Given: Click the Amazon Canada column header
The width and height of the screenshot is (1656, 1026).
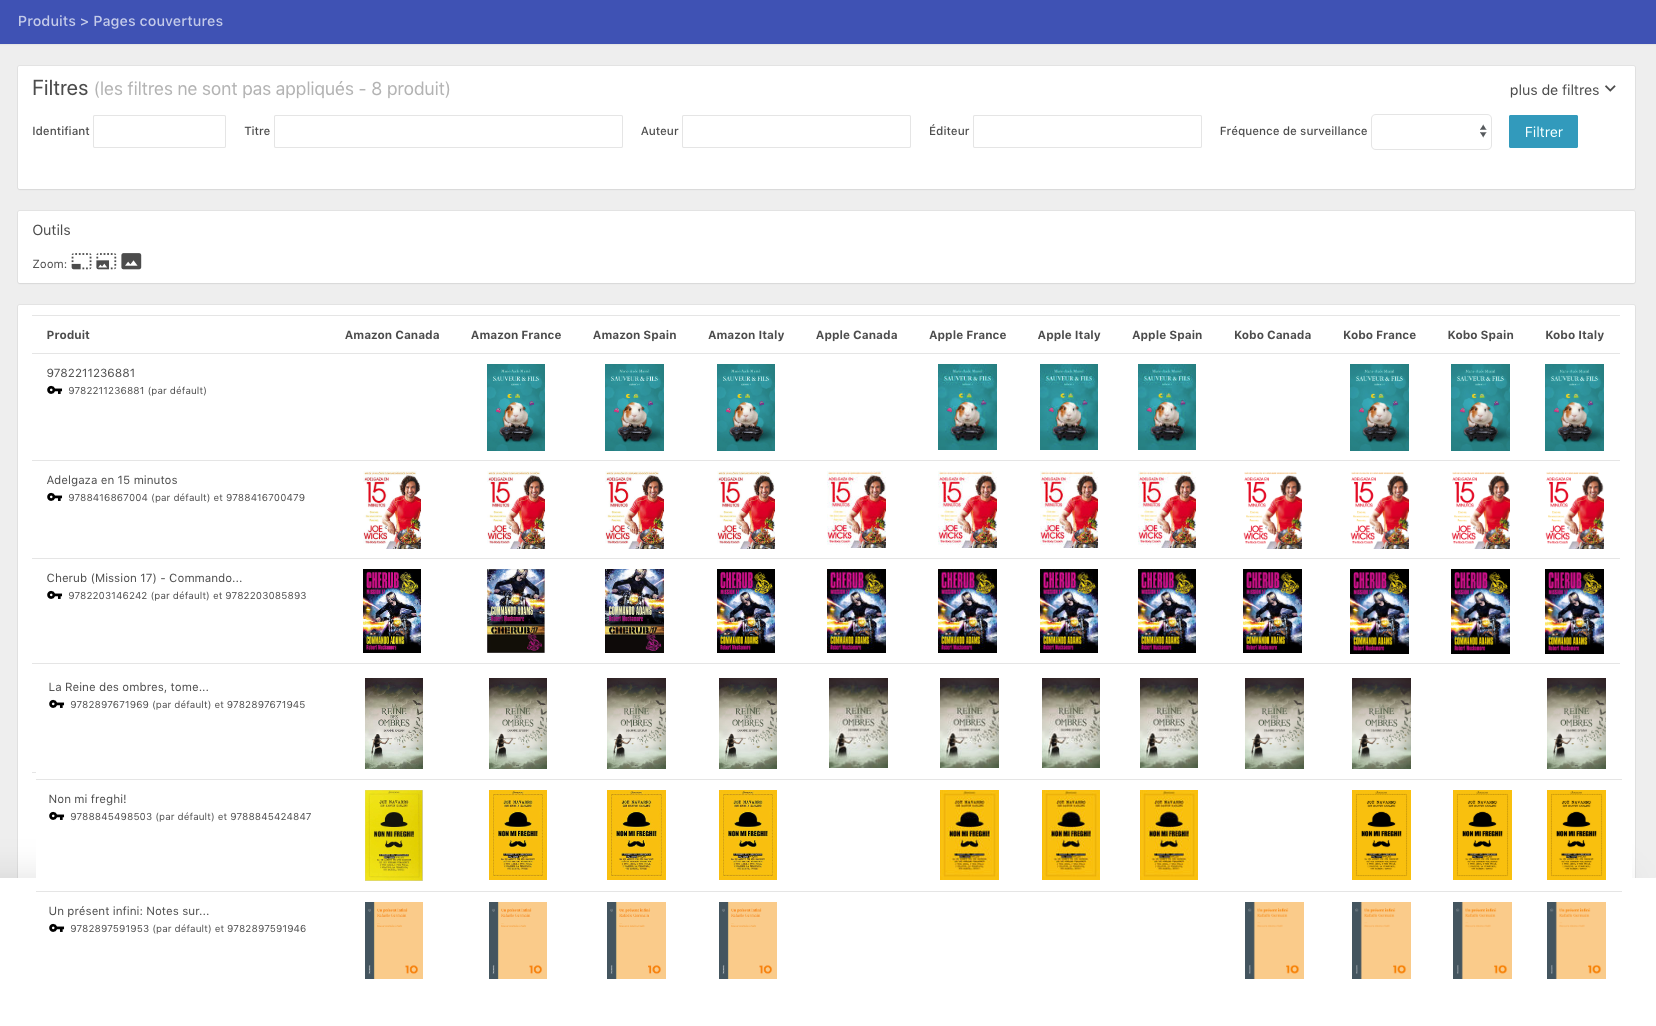Looking at the screenshot, I should pyautogui.click(x=392, y=335).
